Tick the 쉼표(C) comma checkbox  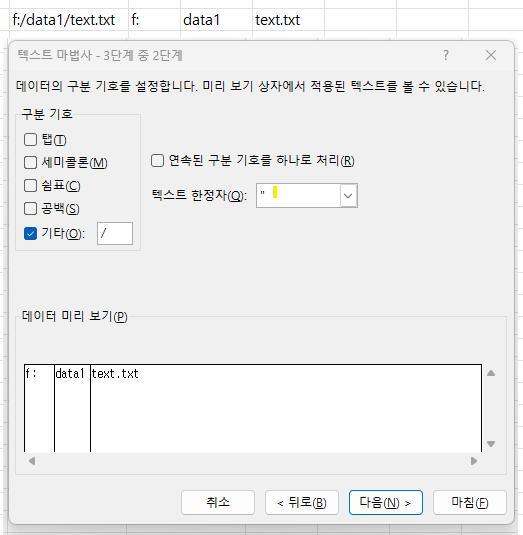click(30, 186)
